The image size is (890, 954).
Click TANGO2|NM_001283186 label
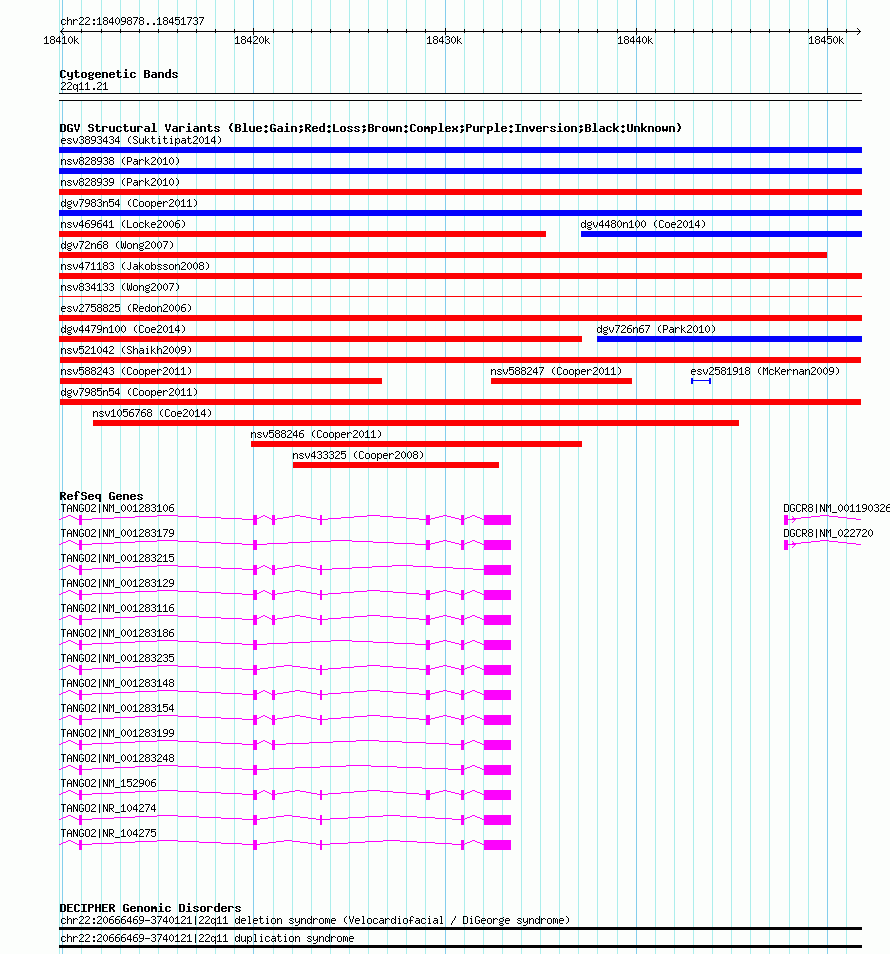[x=117, y=633]
